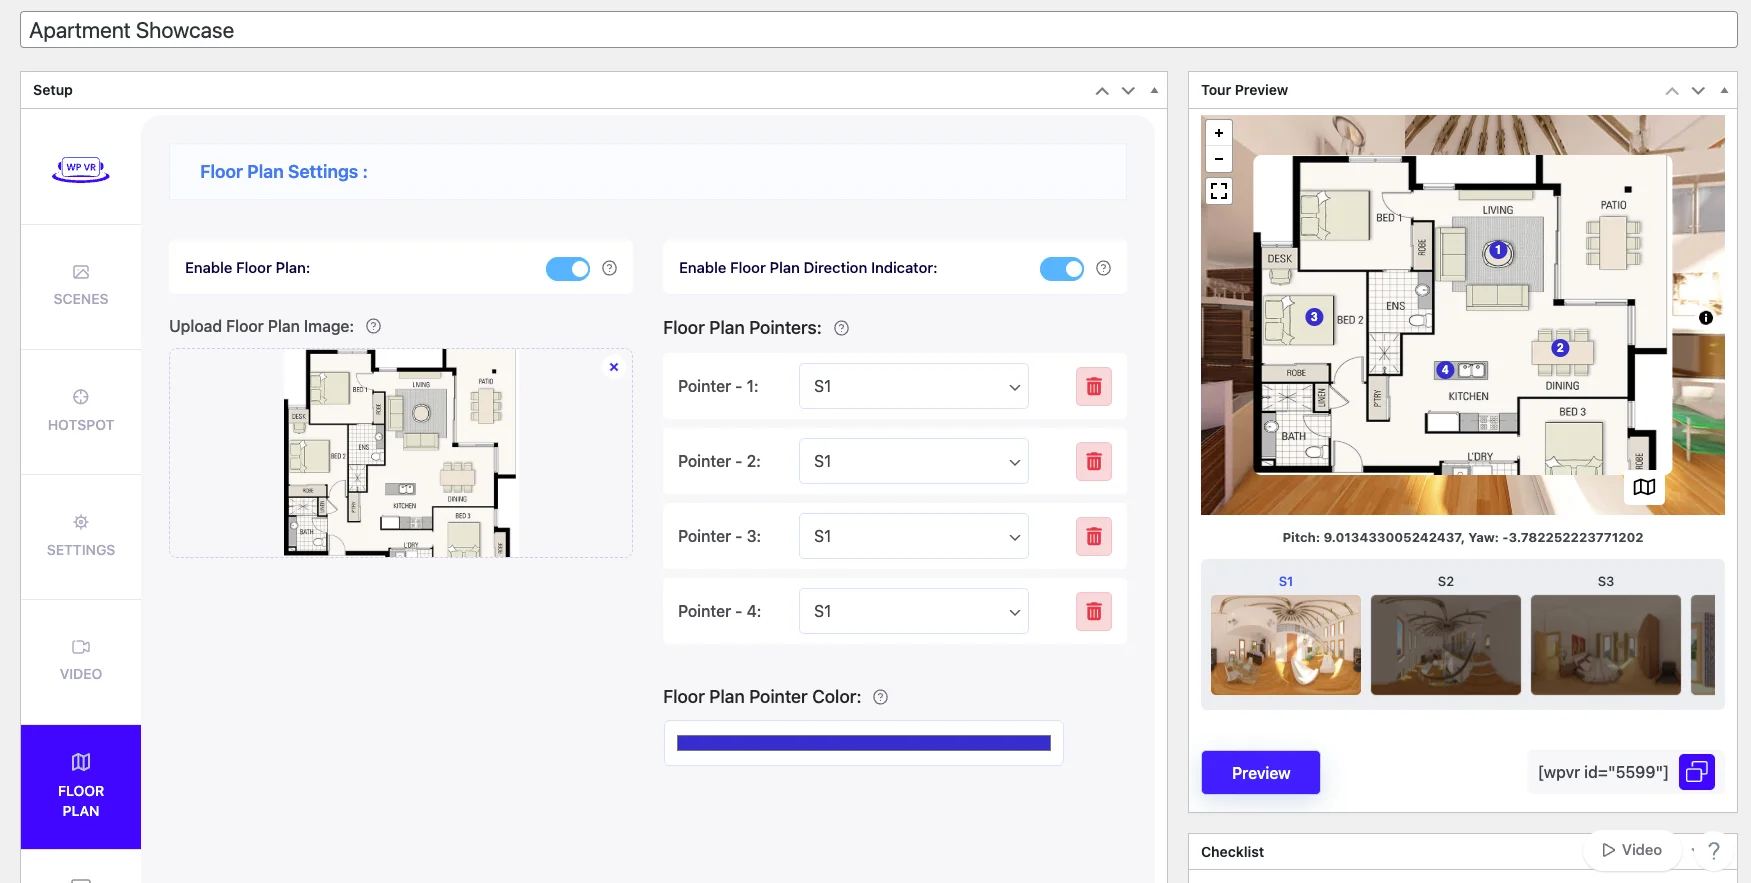Delete Pointer - 1 with trash icon
This screenshot has height=883, width=1751.
(x=1094, y=386)
